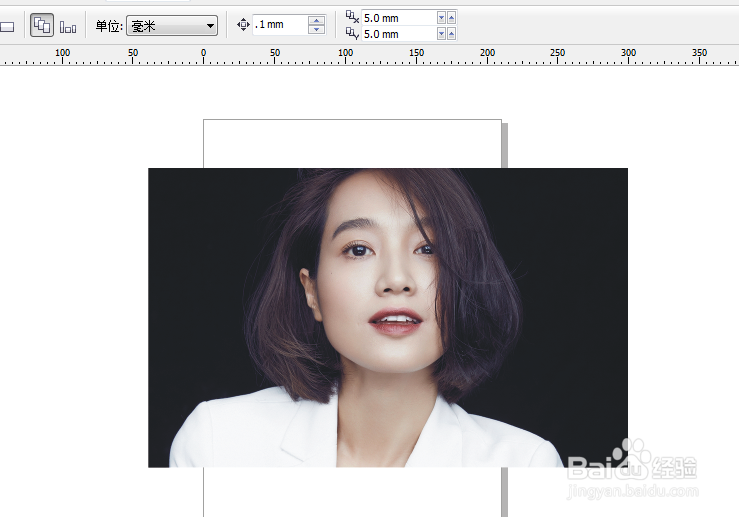Increase nudge distance with up arrow

tap(317, 20)
